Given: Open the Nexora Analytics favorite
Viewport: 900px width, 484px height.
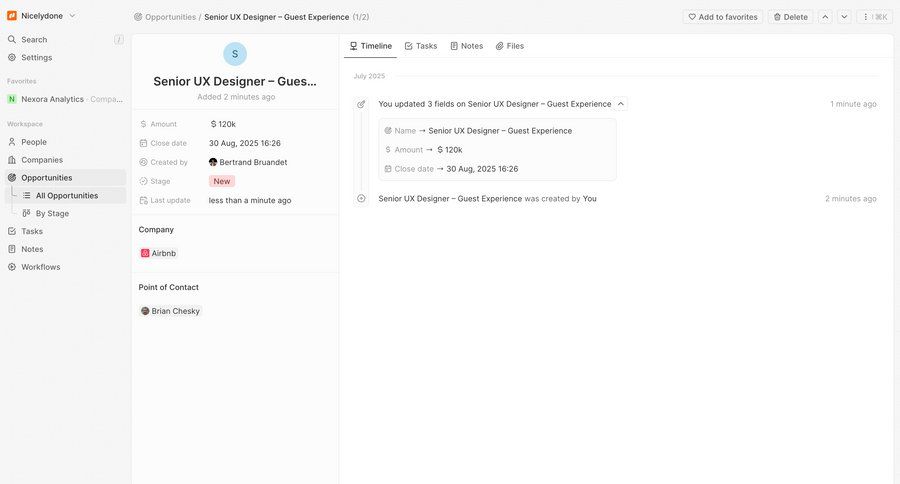Looking at the screenshot, I should point(64,99).
